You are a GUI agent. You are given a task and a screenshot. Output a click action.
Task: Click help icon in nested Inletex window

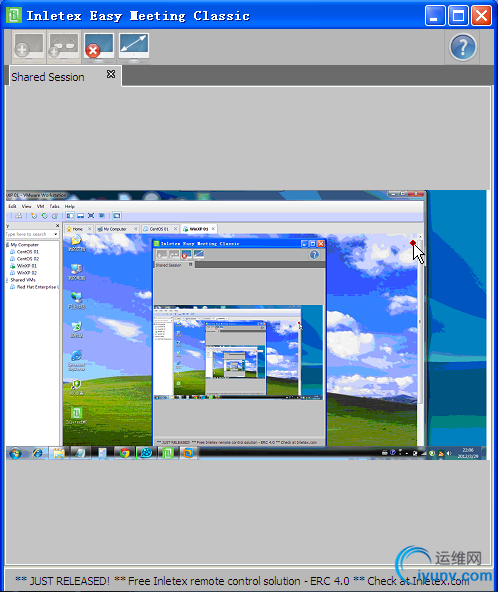click(314, 255)
